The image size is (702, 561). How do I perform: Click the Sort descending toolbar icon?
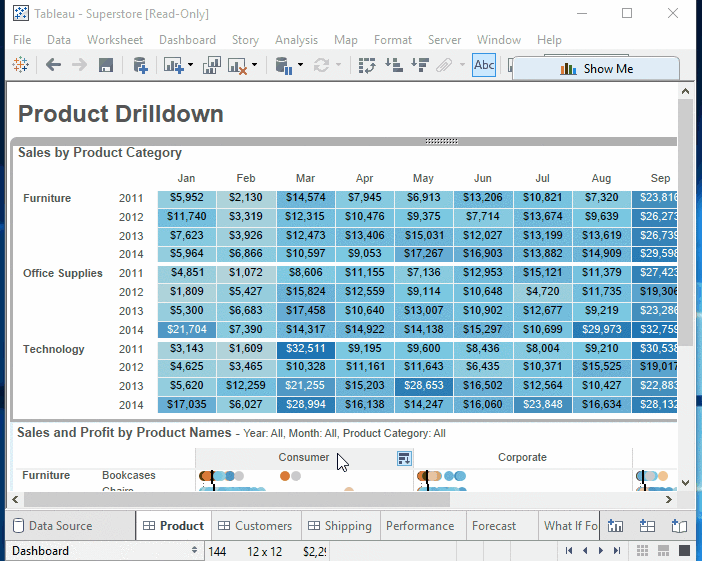pos(419,66)
